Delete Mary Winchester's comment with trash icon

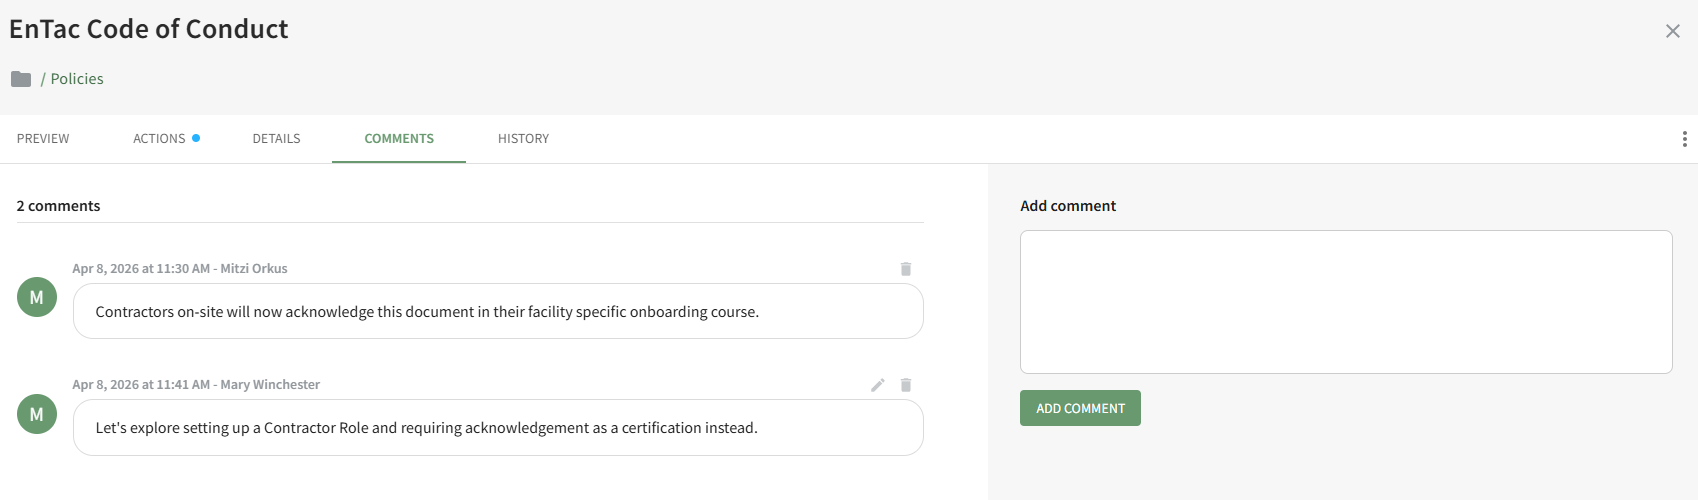(x=906, y=385)
